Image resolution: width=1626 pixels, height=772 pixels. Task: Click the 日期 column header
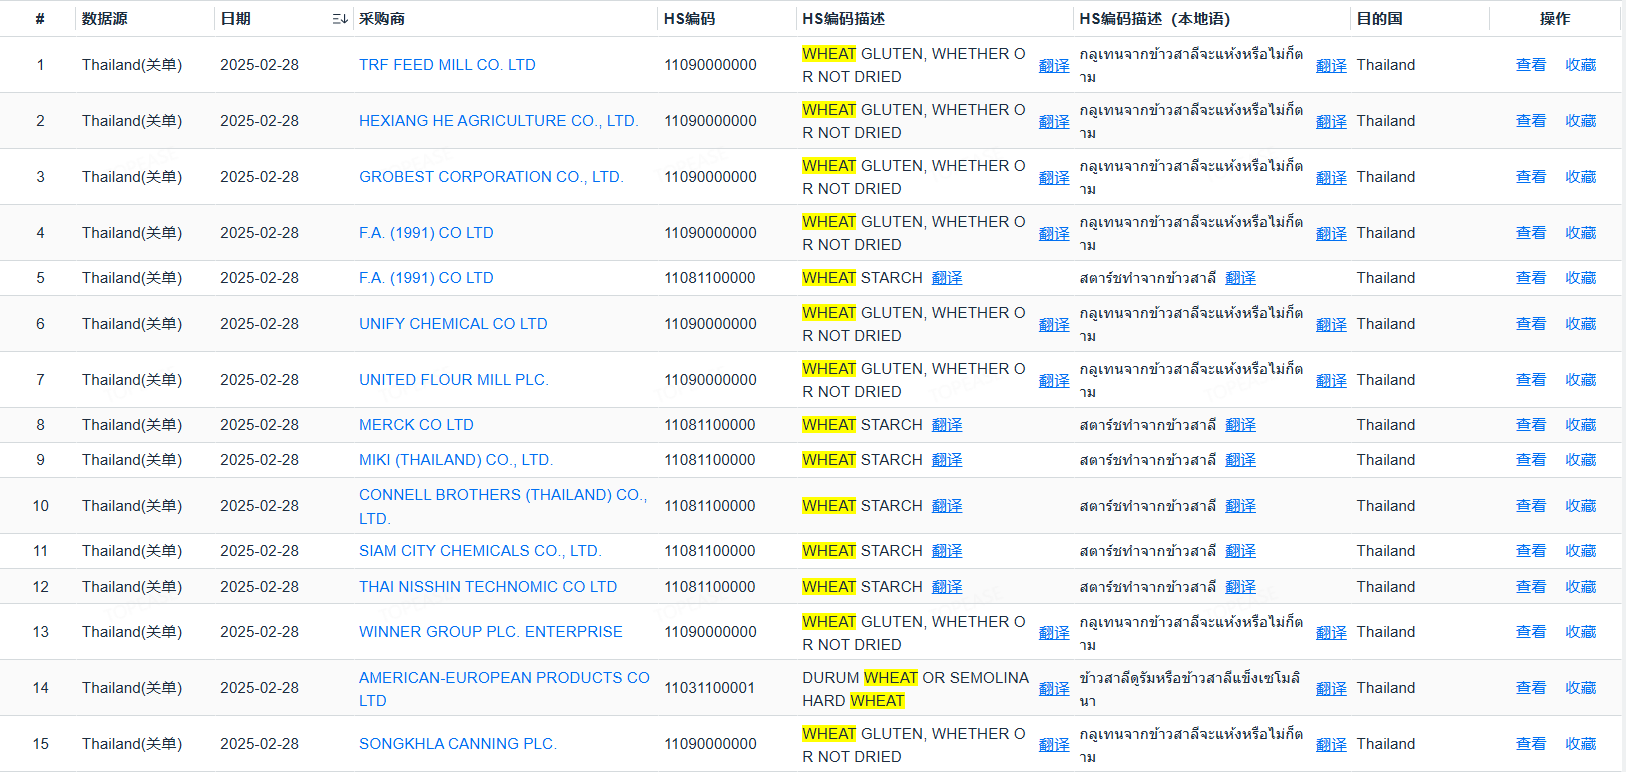pos(236,19)
